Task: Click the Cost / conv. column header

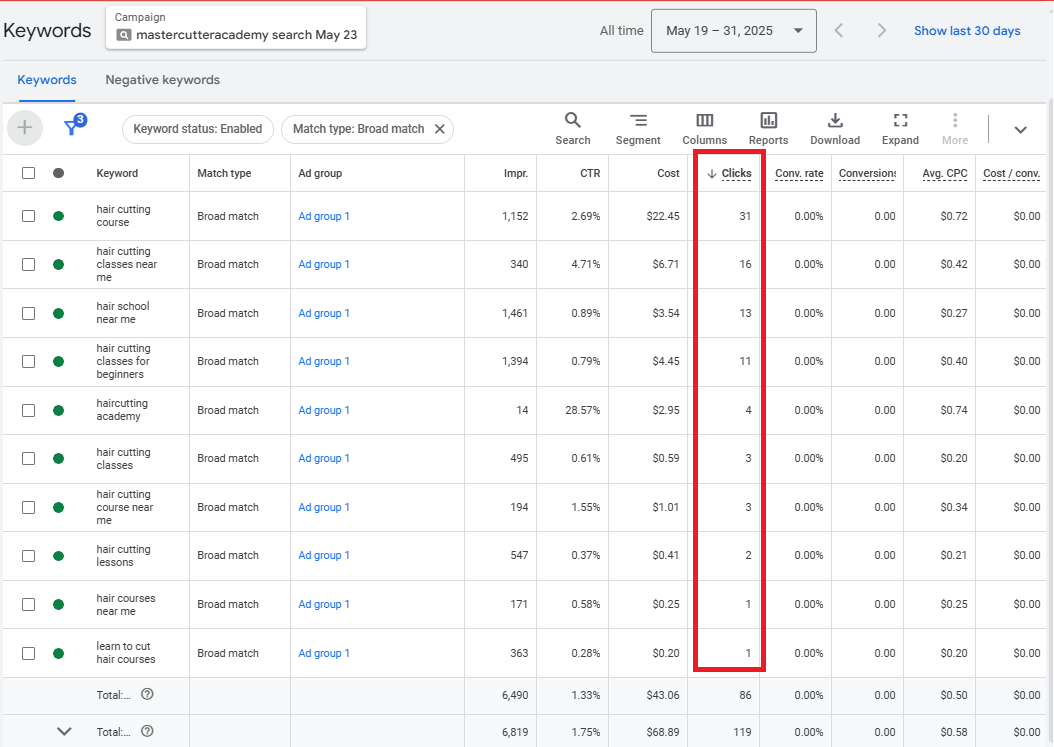Action: (x=1011, y=173)
